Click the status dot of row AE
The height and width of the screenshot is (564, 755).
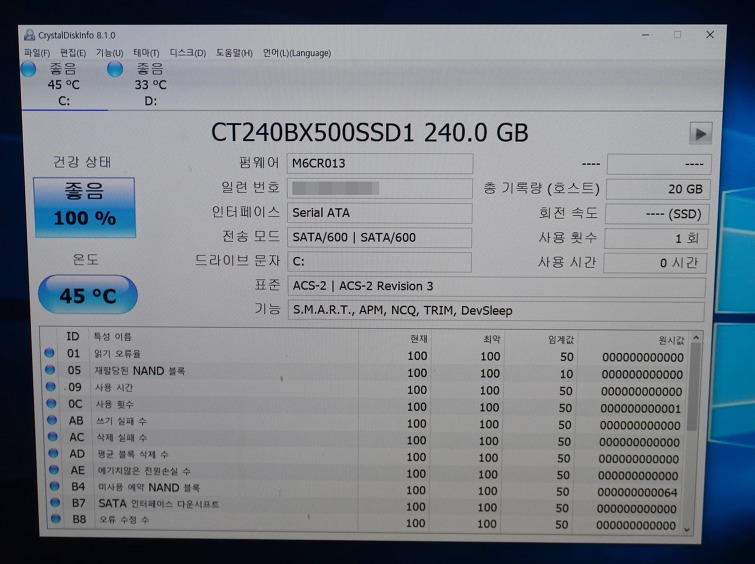click(x=54, y=470)
